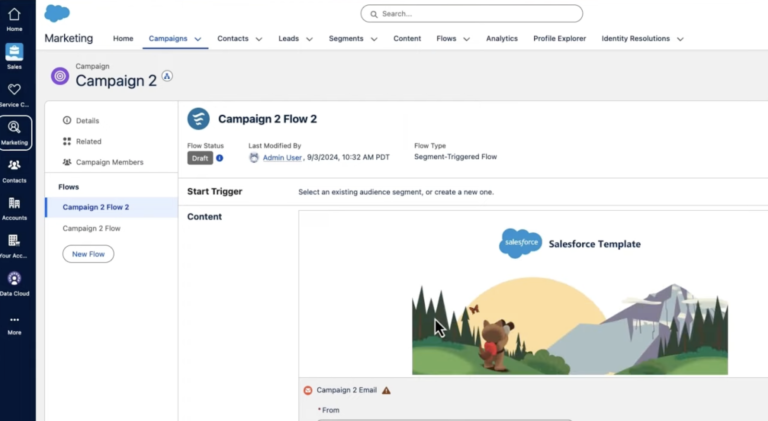768x421 pixels.
Task: Open the Admin User link
Action: point(282,157)
